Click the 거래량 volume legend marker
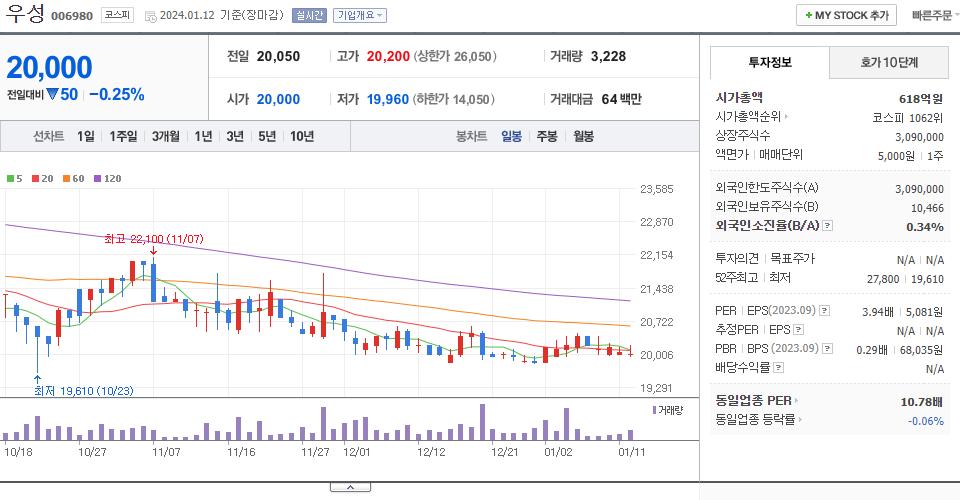 pyautogui.click(x=654, y=410)
